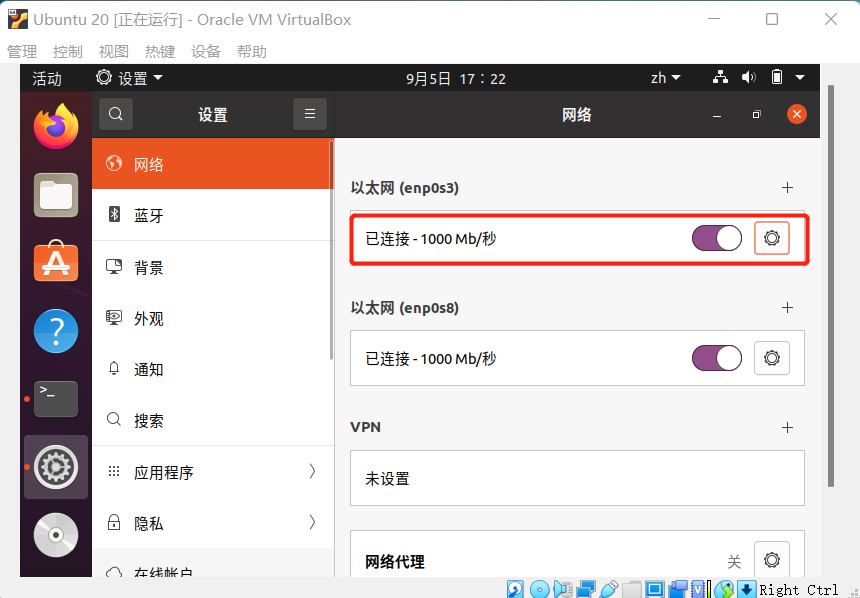
Task: Click the VirtualBox recording status icon
Action: point(678,589)
